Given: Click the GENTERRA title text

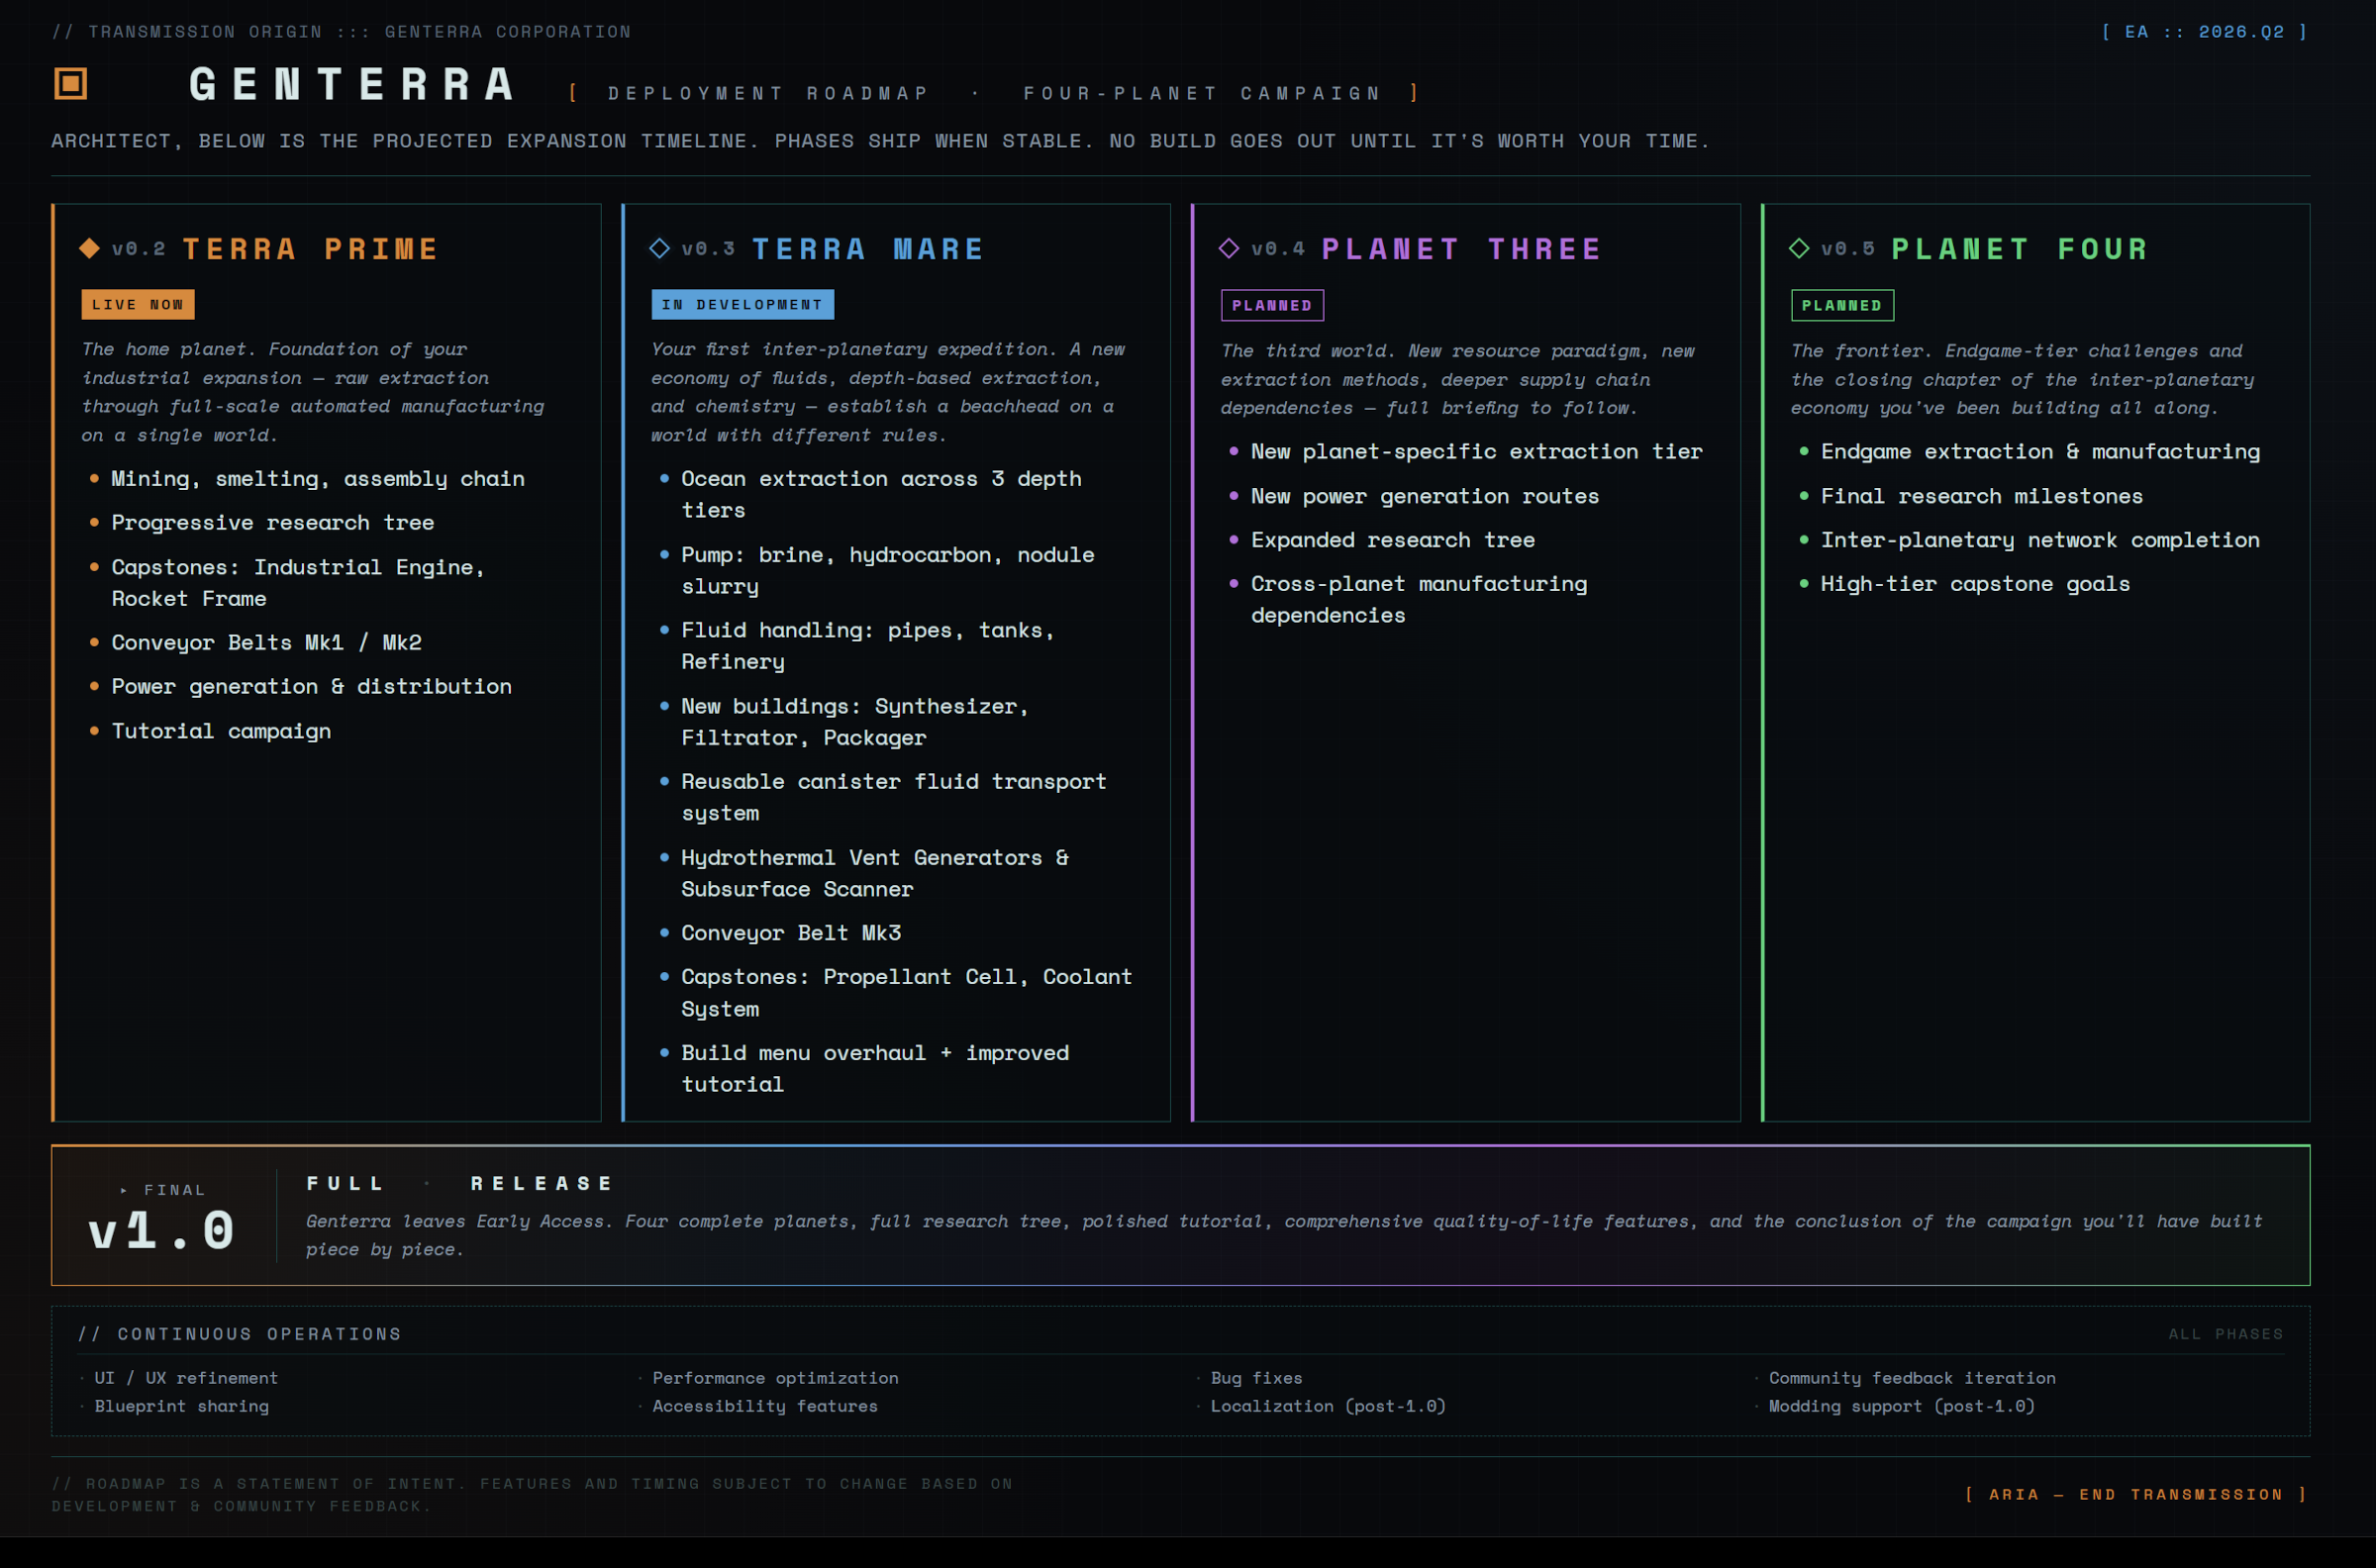Looking at the screenshot, I should (x=352, y=84).
